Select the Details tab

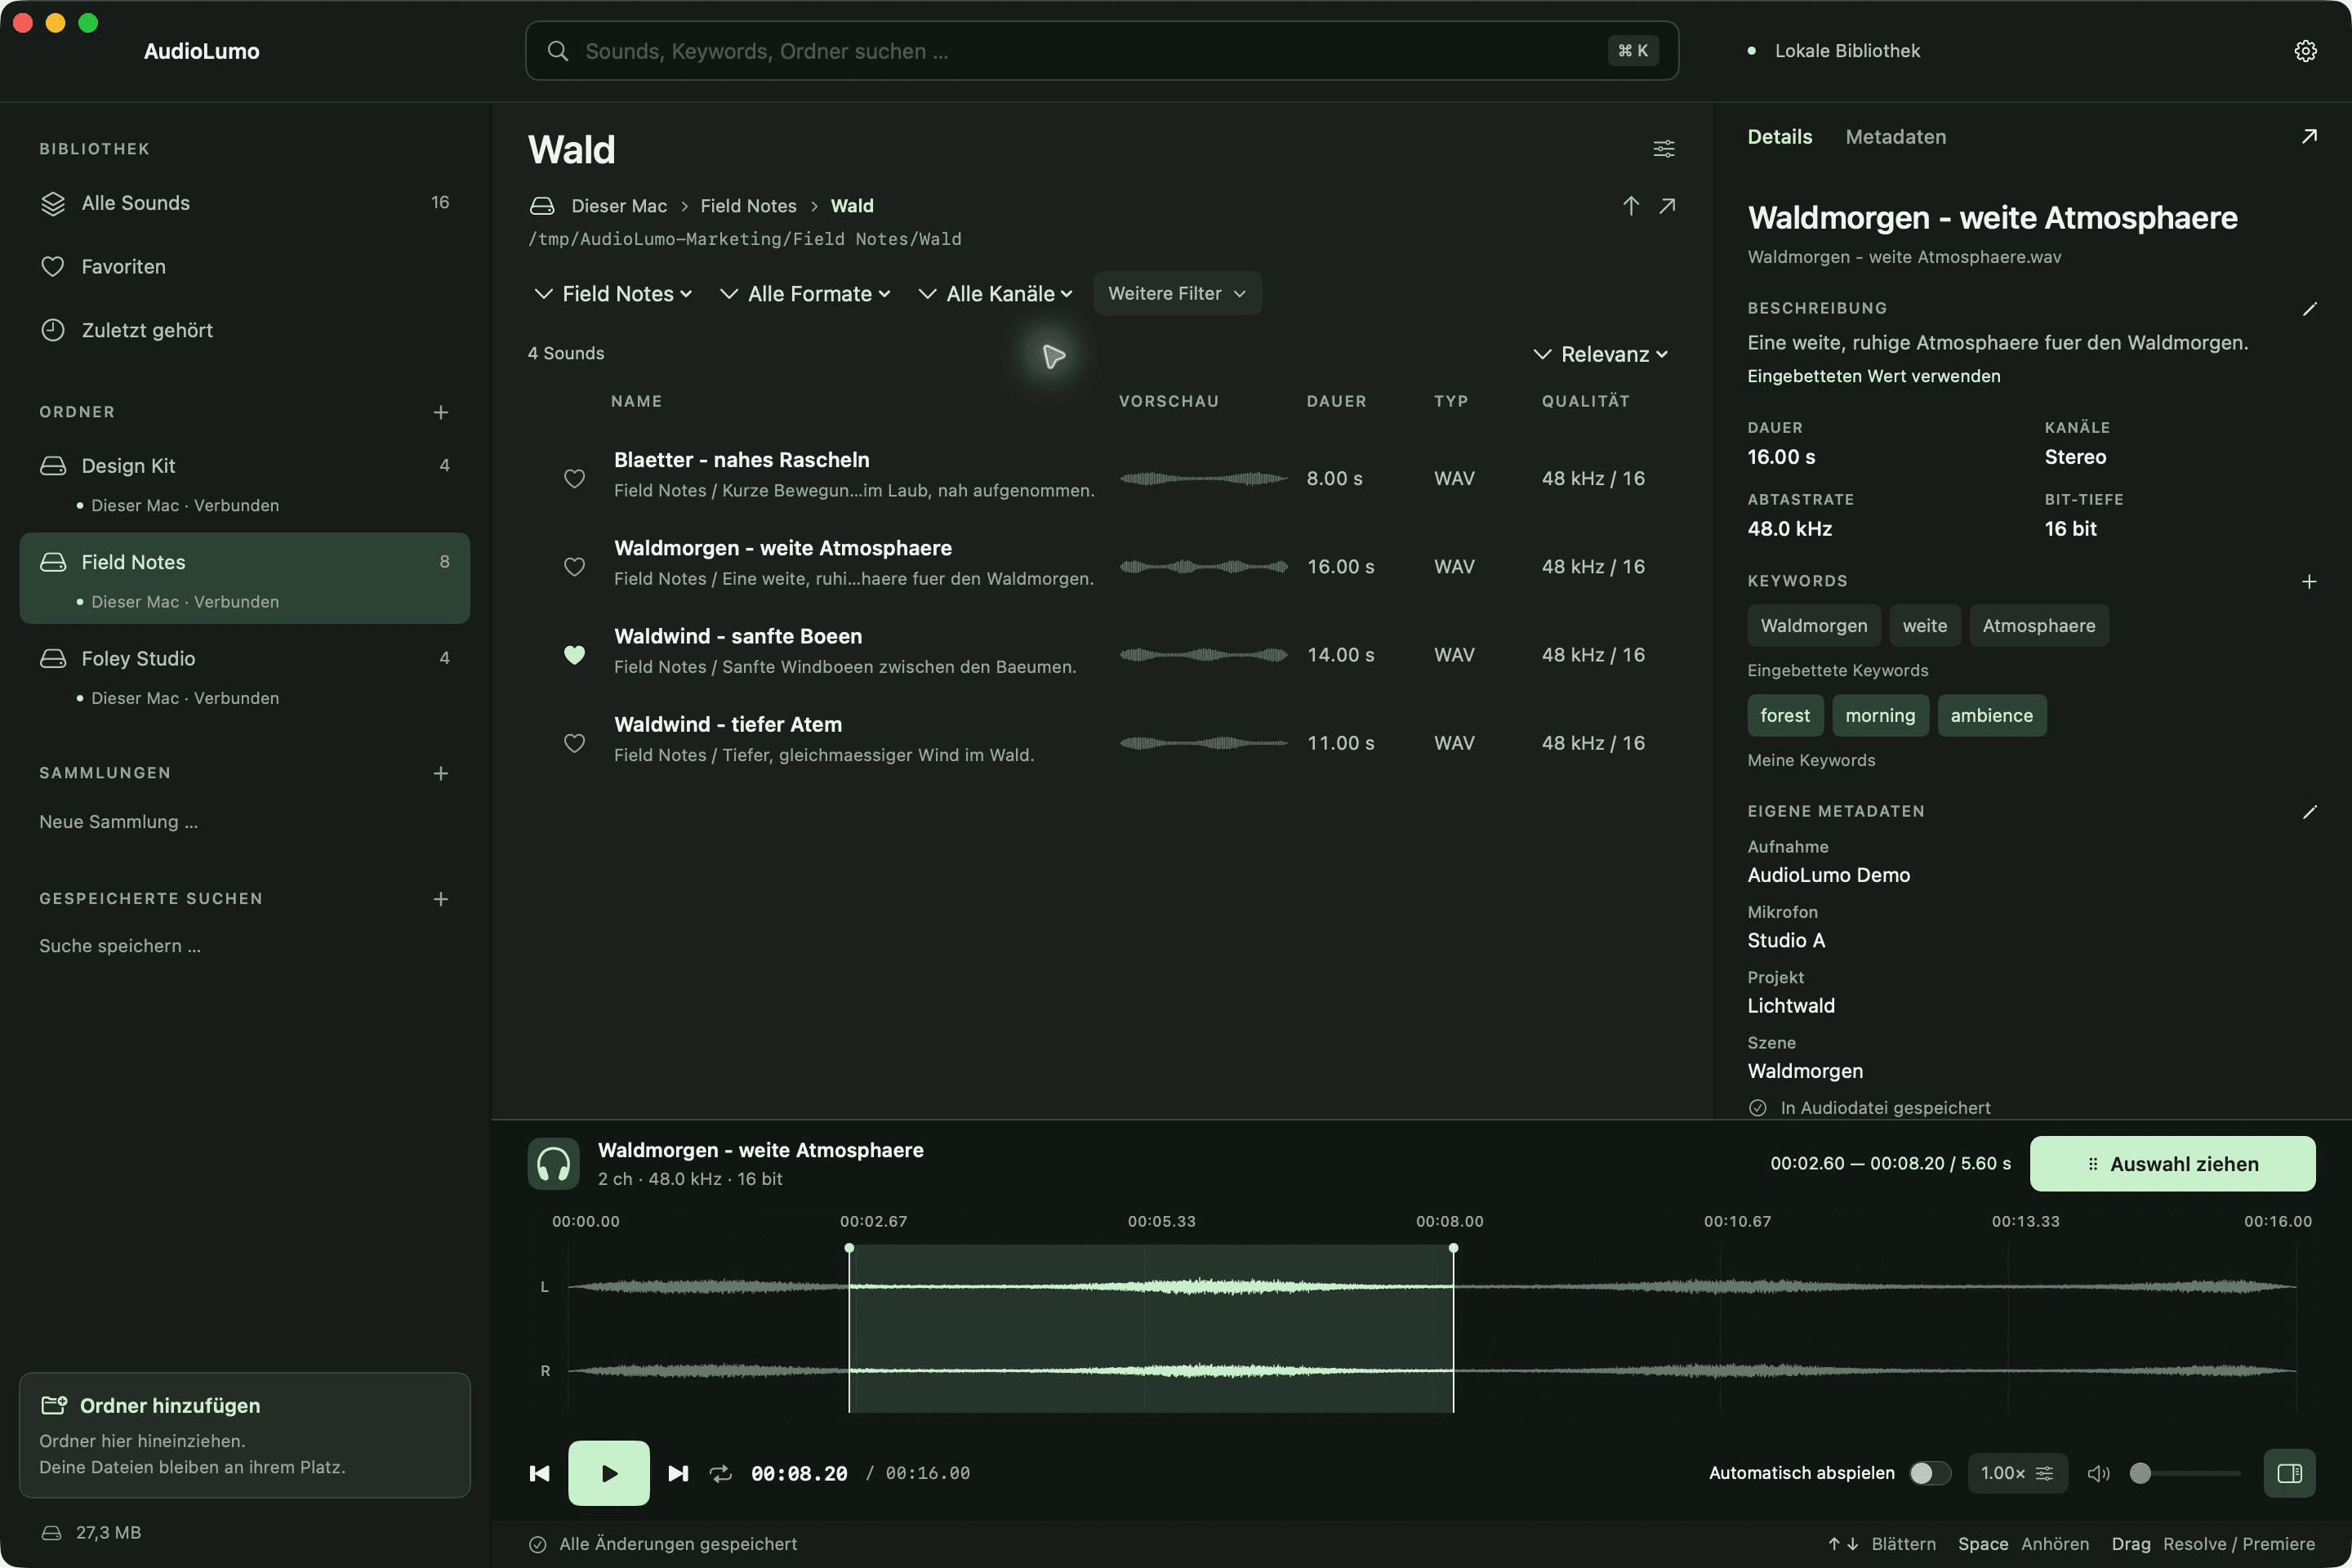click(1779, 137)
